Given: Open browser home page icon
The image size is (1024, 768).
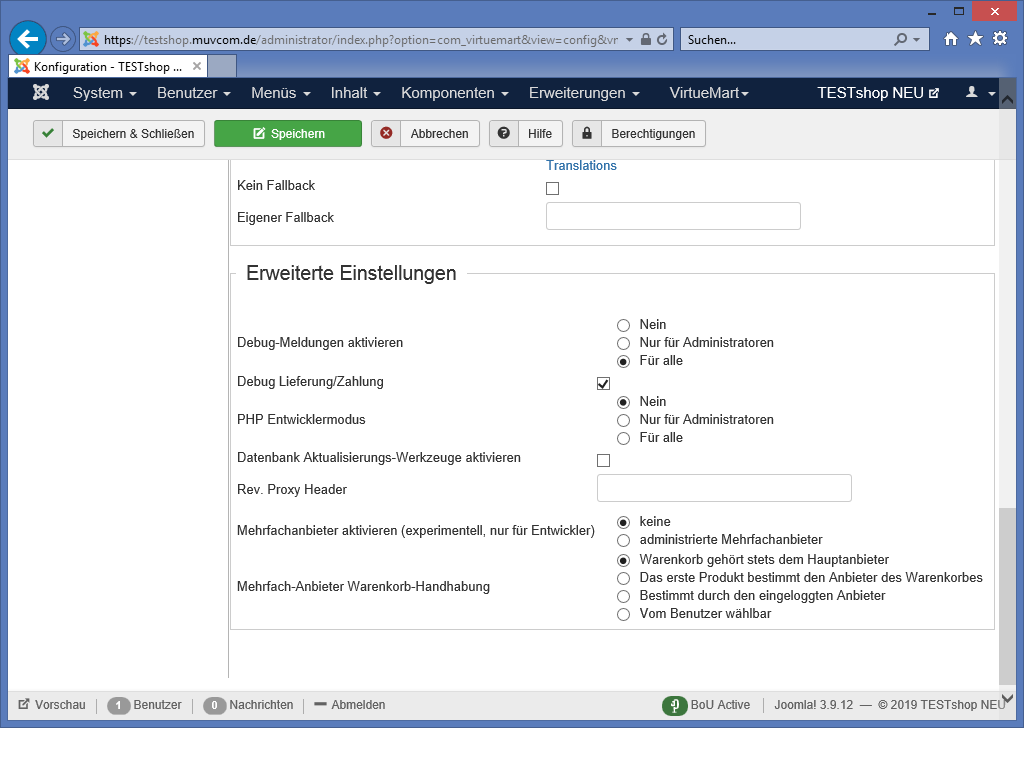Looking at the screenshot, I should (951, 39).
